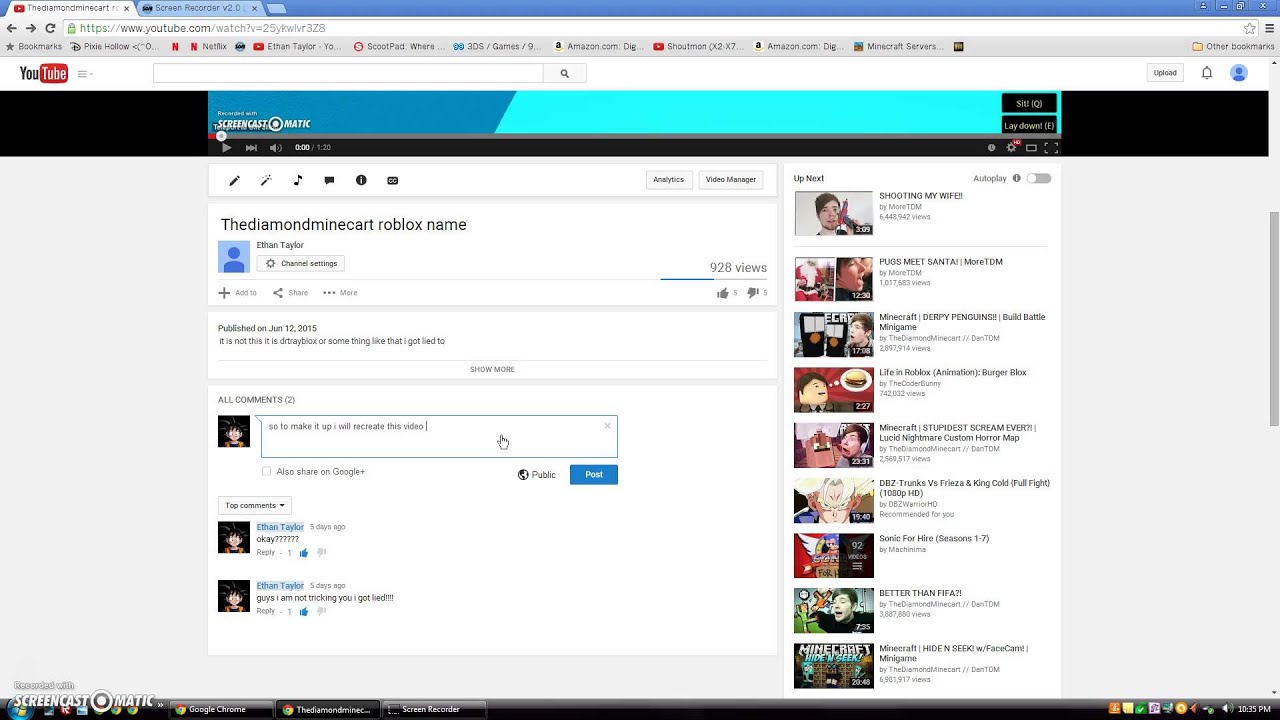Open the More actions menu
Viewport: 1280px width, 720px height.
point(340,293)
